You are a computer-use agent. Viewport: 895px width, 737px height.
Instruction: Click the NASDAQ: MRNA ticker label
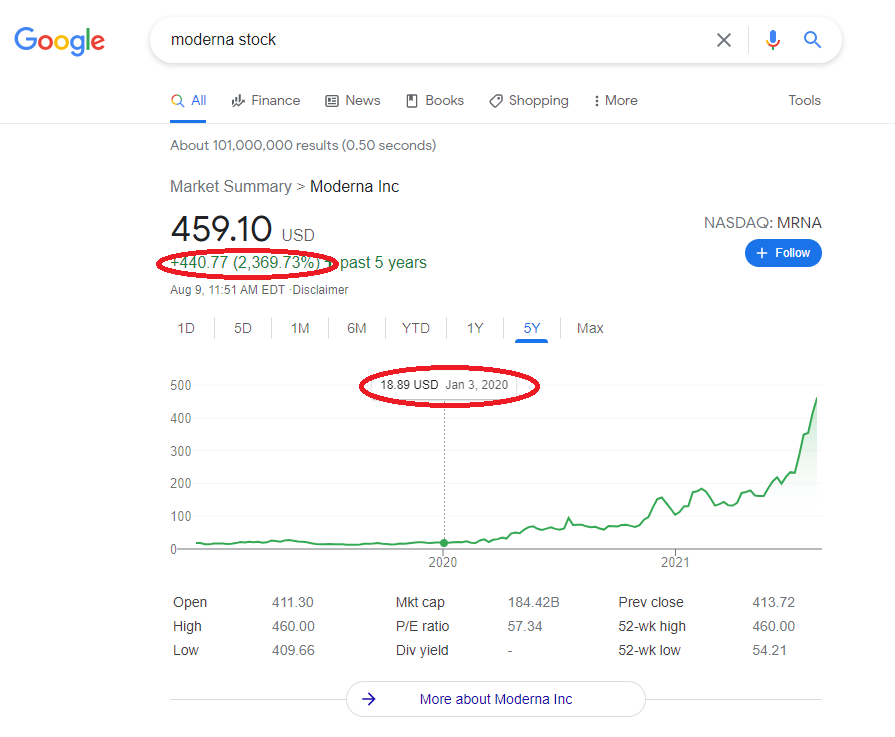point(763,223)
